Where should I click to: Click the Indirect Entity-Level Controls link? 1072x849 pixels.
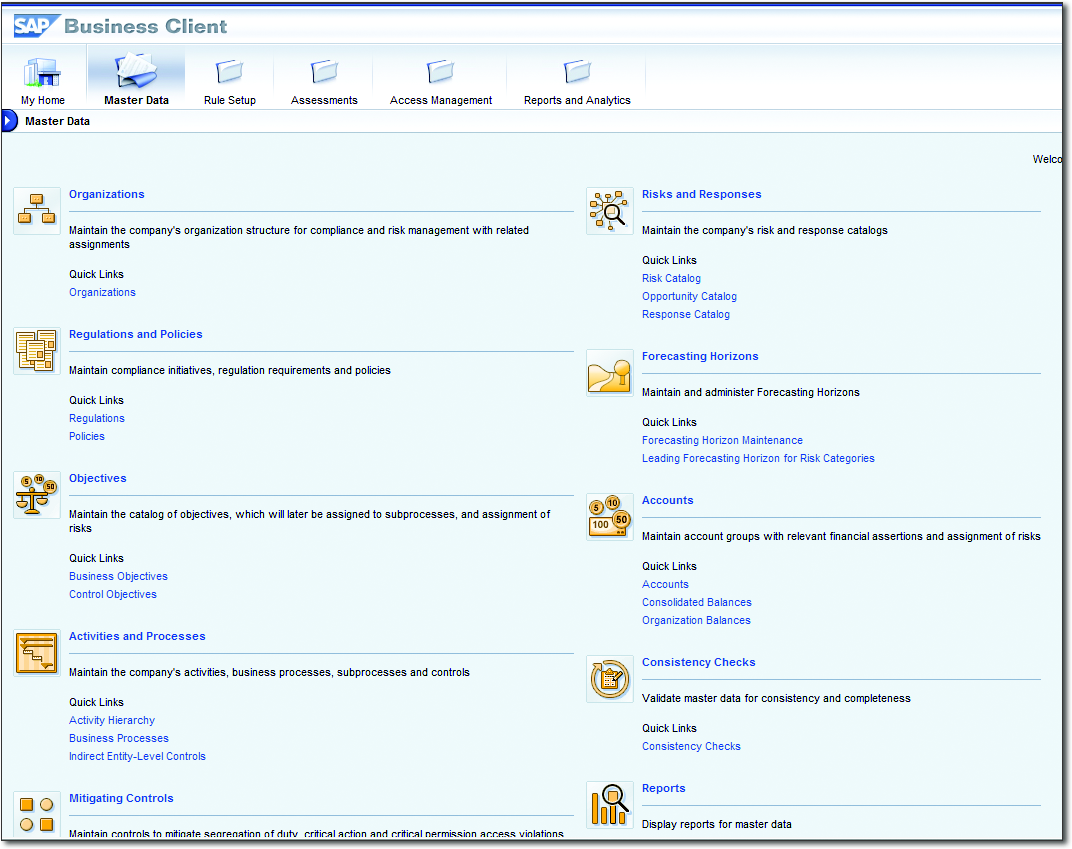coord(137,757)
